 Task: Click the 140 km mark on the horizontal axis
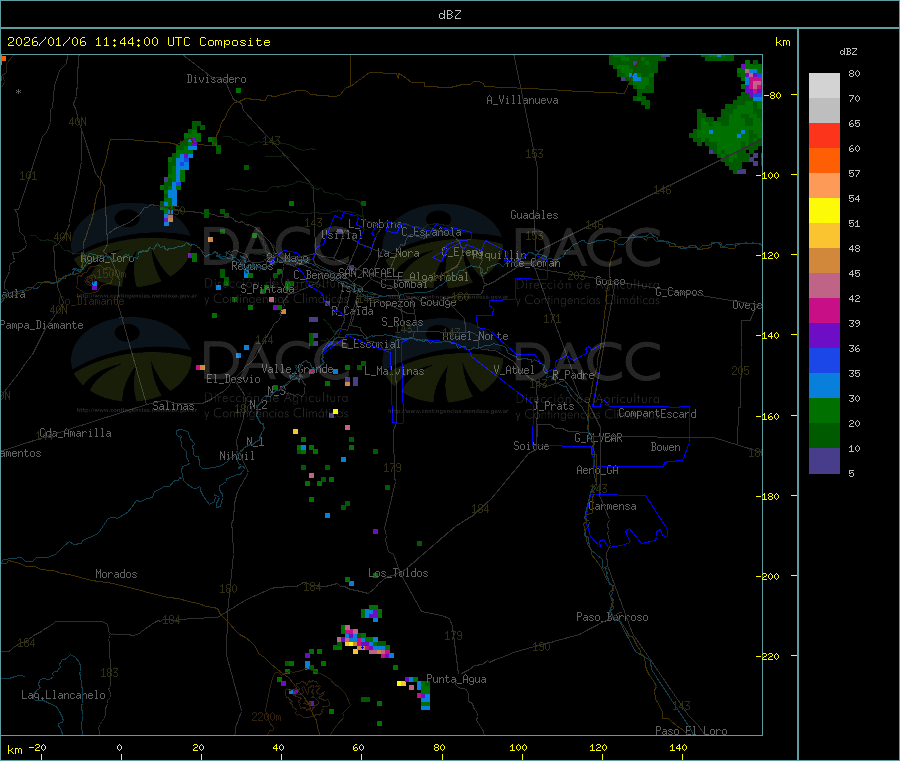pos(678,747)
